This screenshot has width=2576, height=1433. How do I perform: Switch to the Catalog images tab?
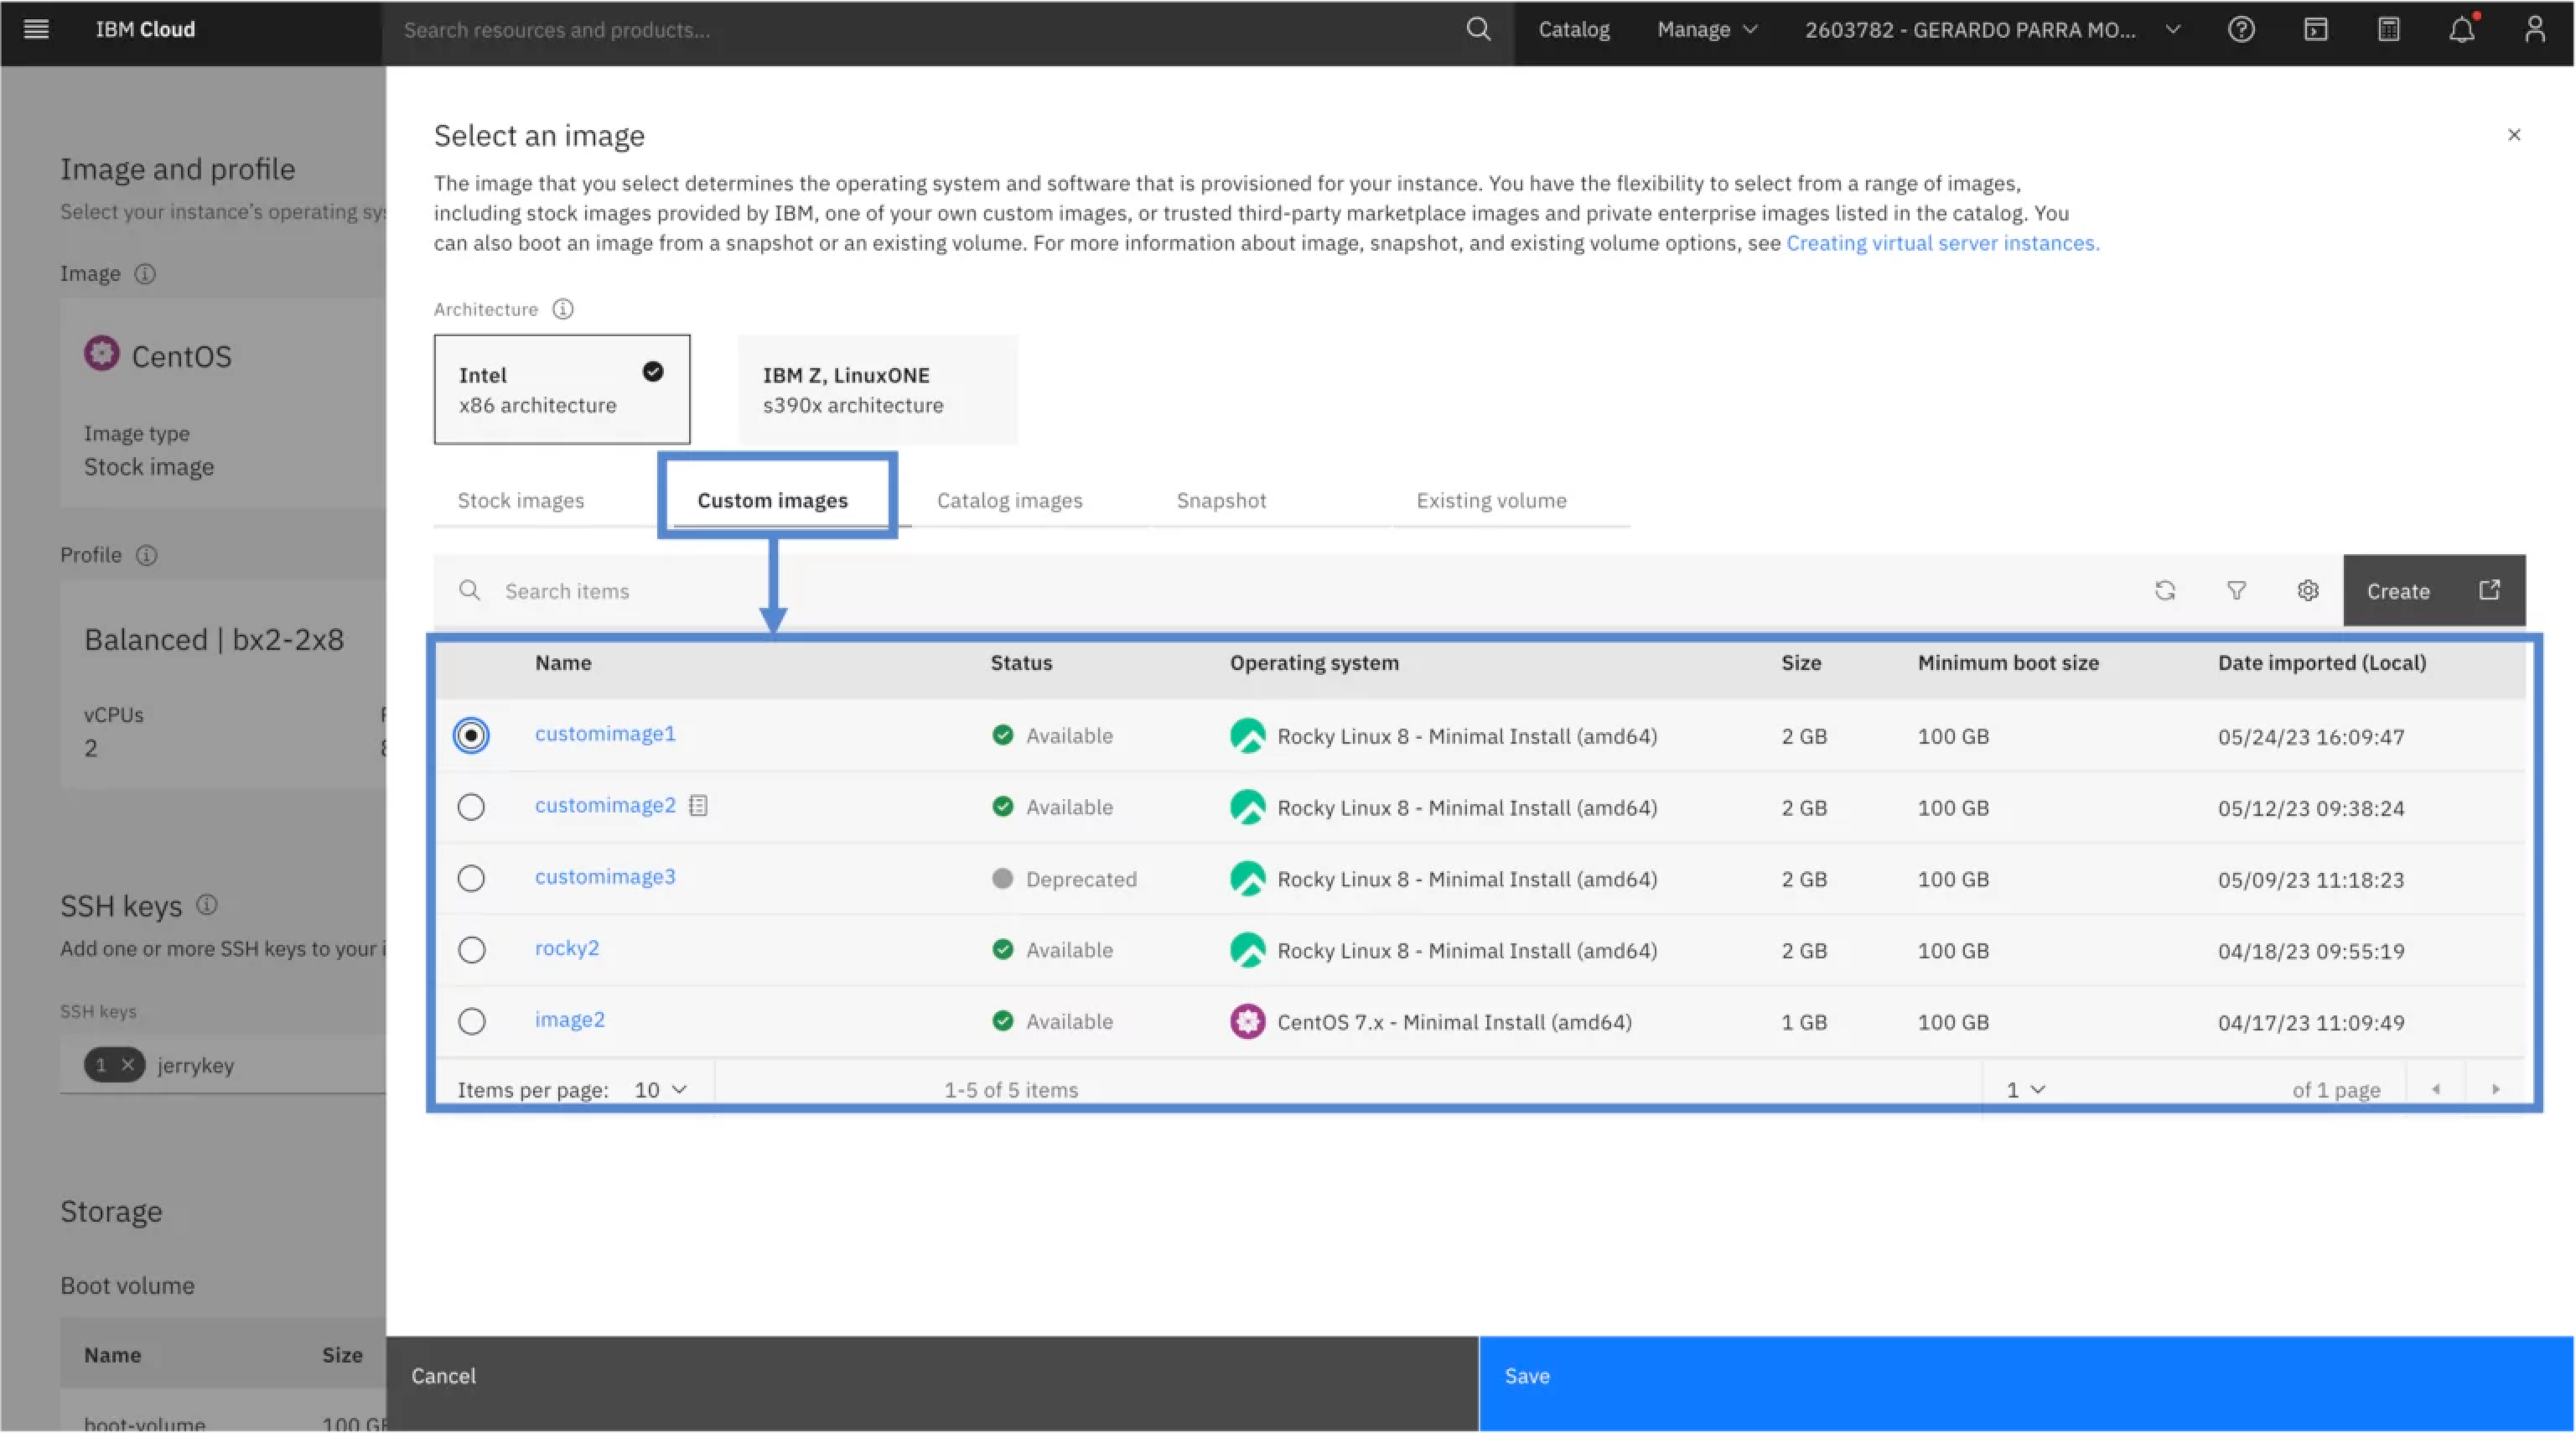coord(1009,500)
